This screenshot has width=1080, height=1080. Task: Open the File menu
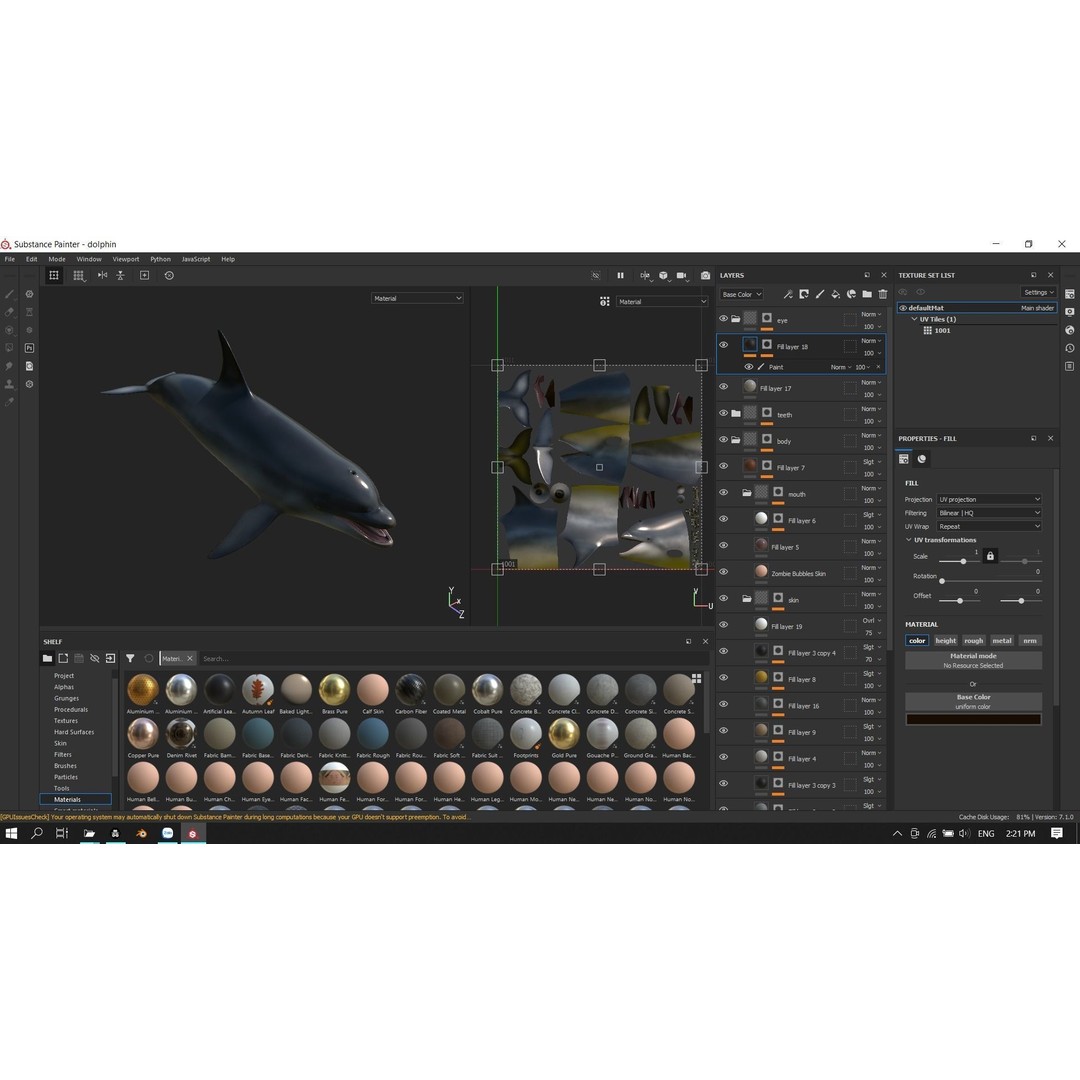10,260
